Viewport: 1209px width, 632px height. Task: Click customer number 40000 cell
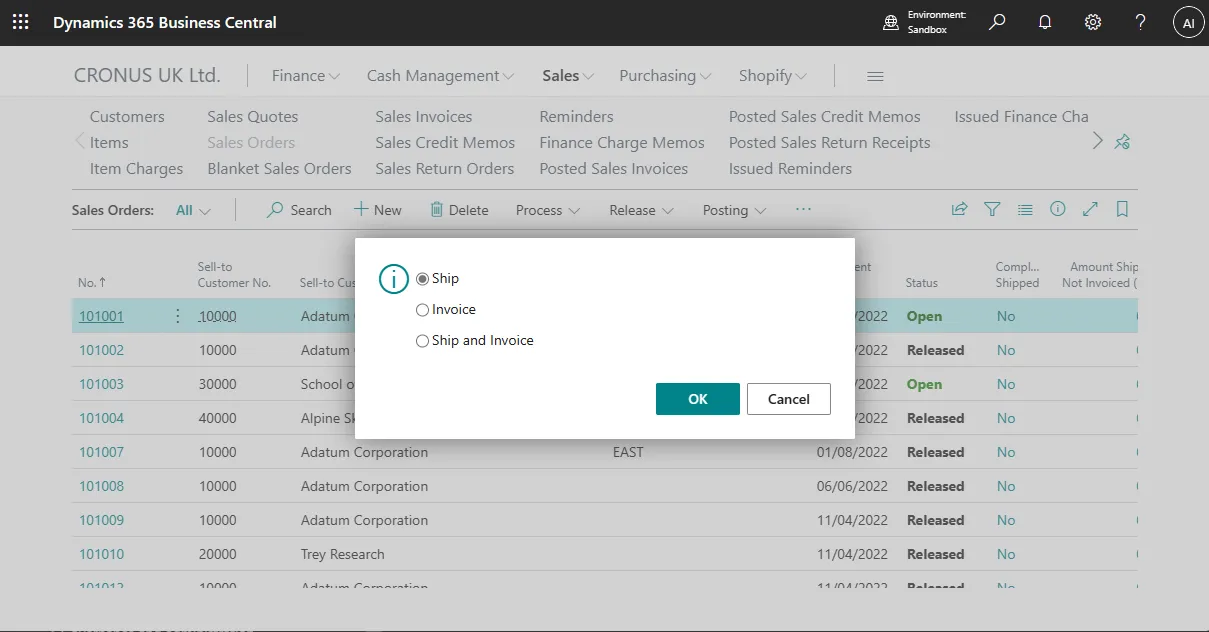[x=218, y=418]
